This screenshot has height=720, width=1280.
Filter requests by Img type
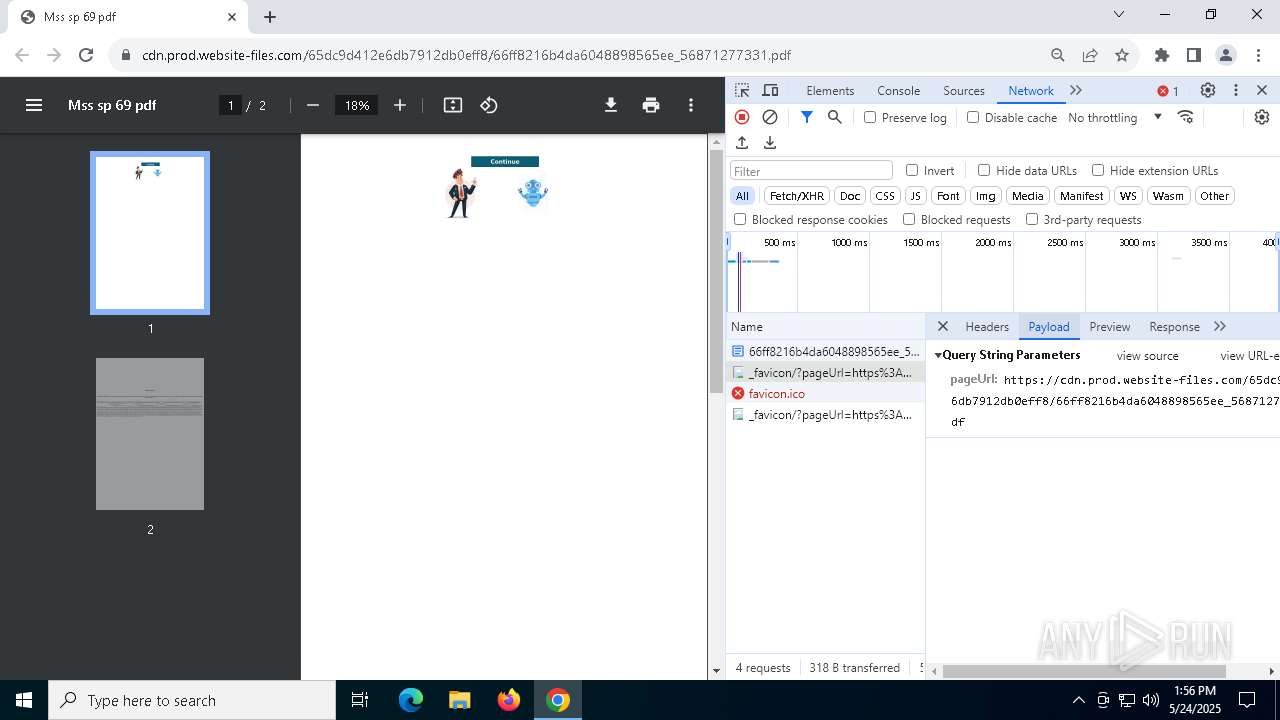coord(986,196)
